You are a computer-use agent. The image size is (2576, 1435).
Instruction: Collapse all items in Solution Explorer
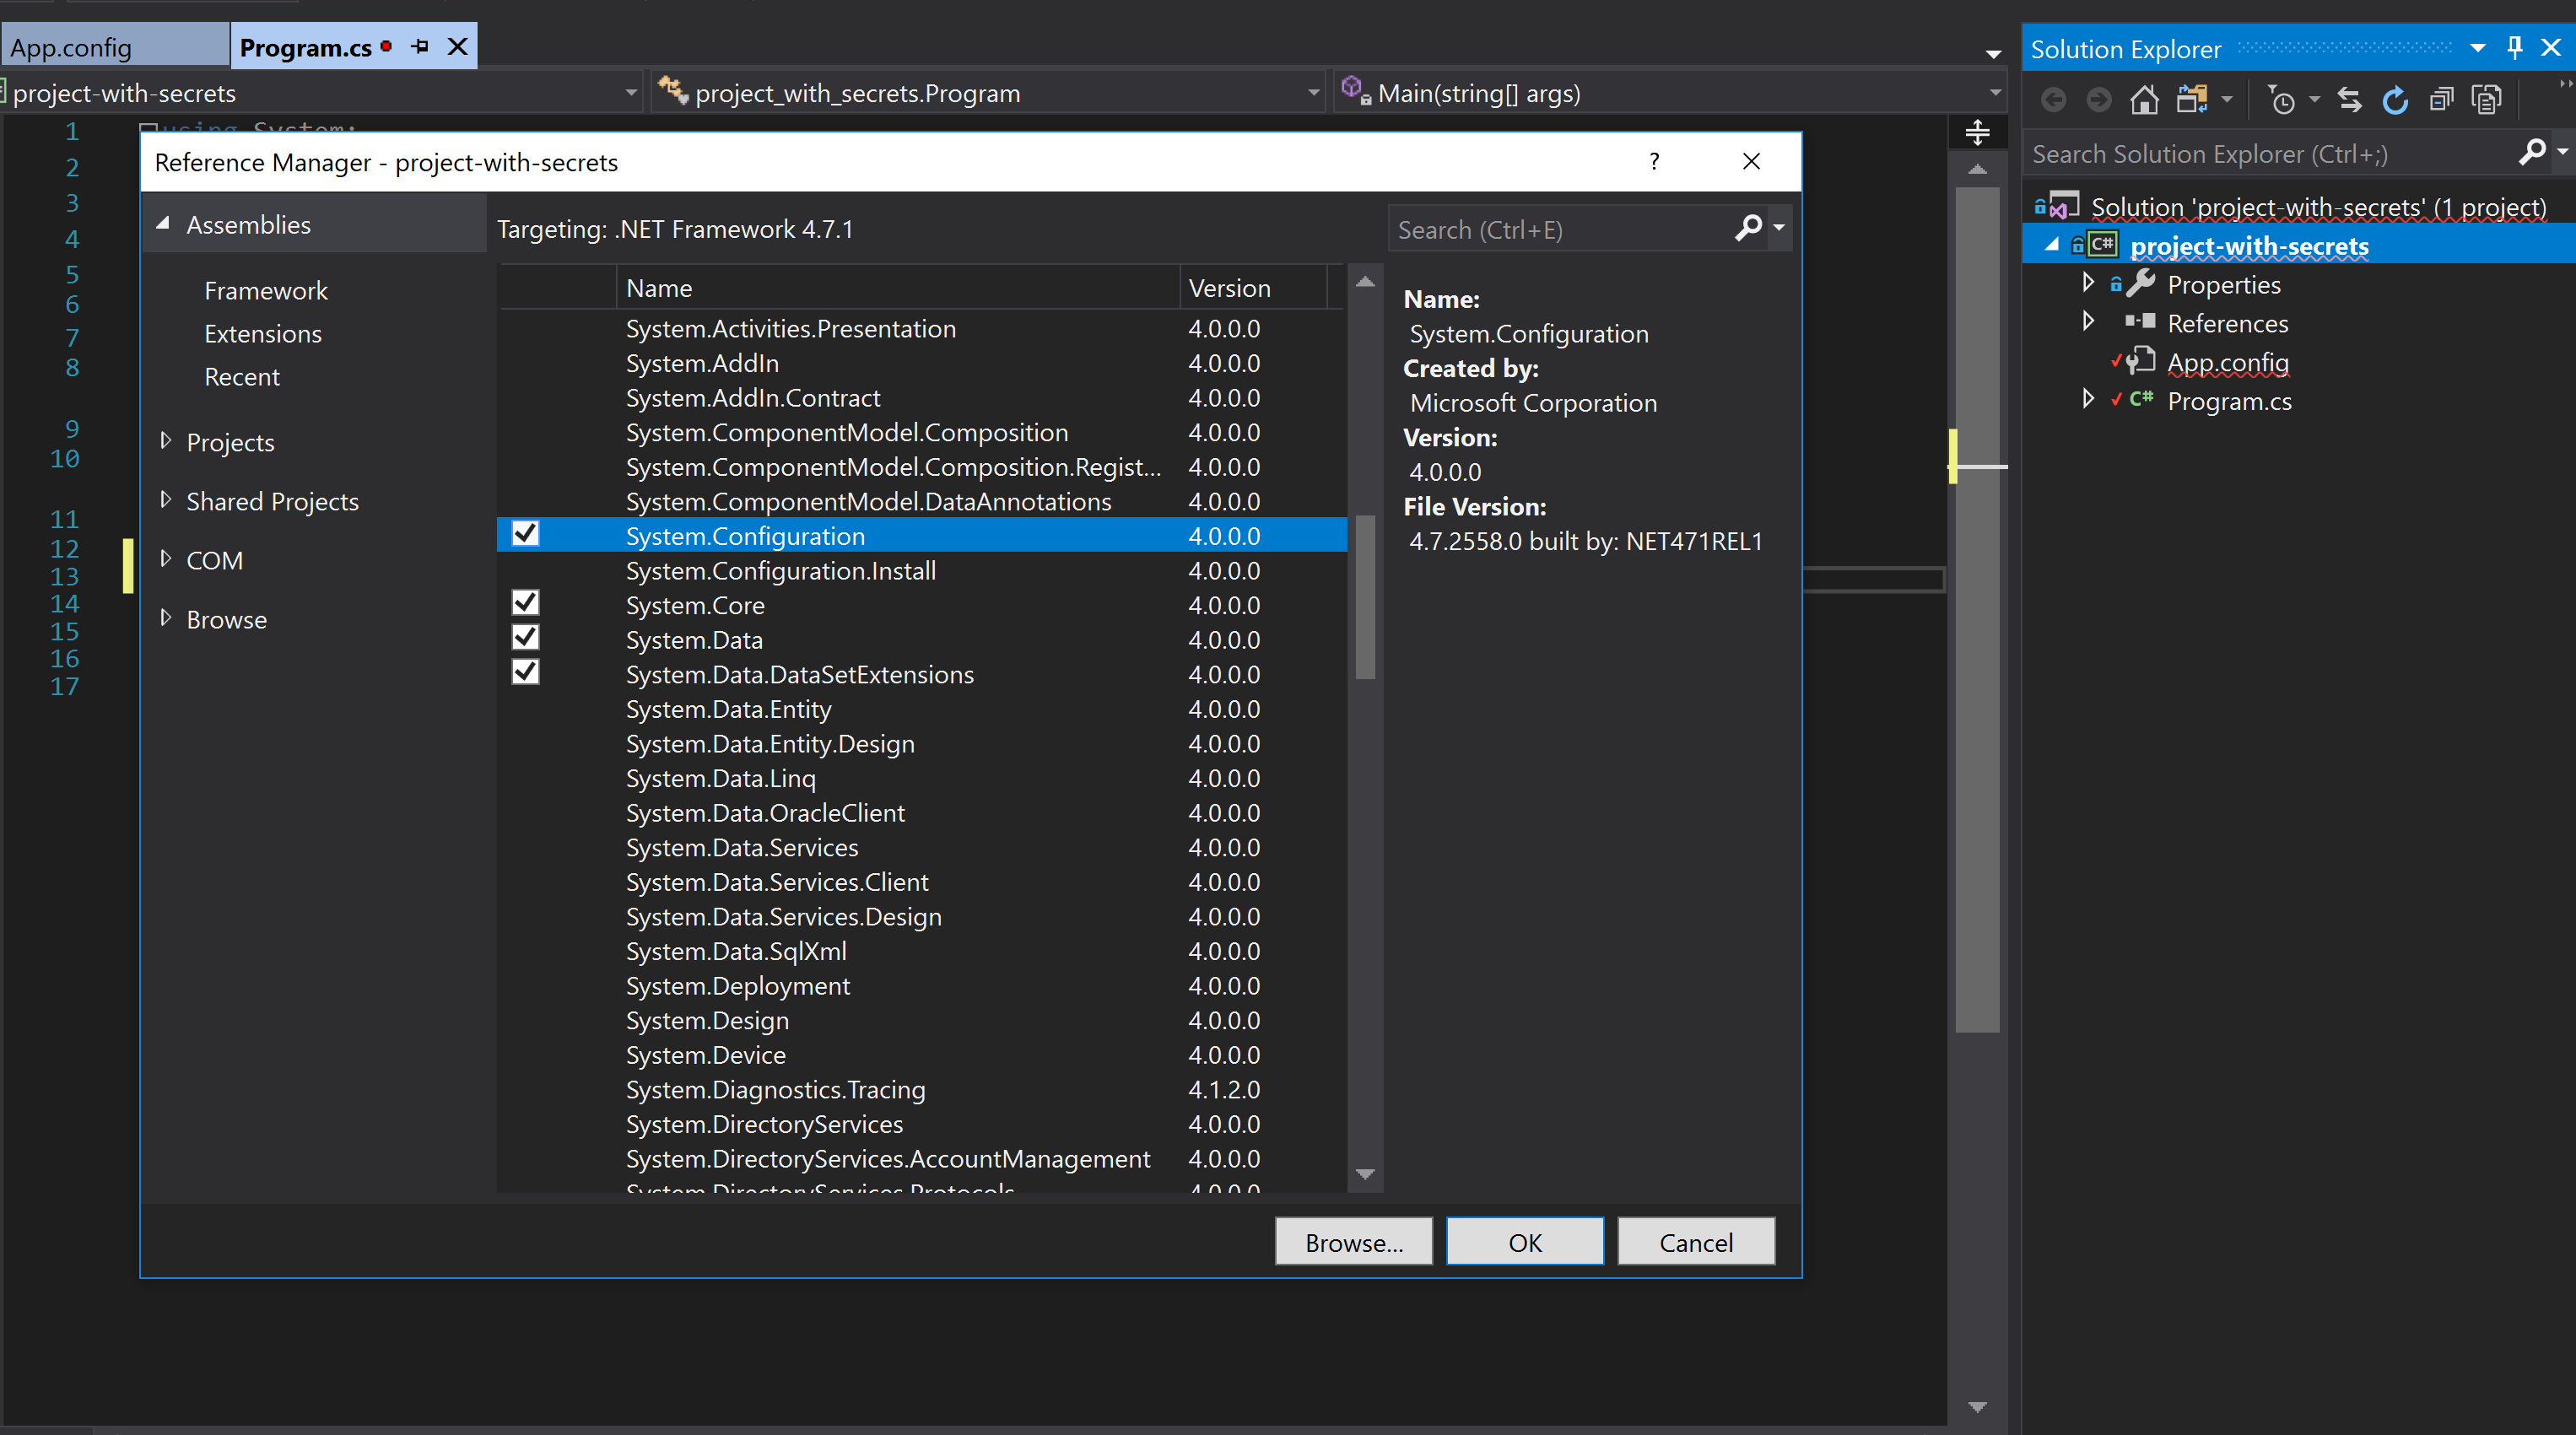pyautogui.click(x=2441, y=99)
